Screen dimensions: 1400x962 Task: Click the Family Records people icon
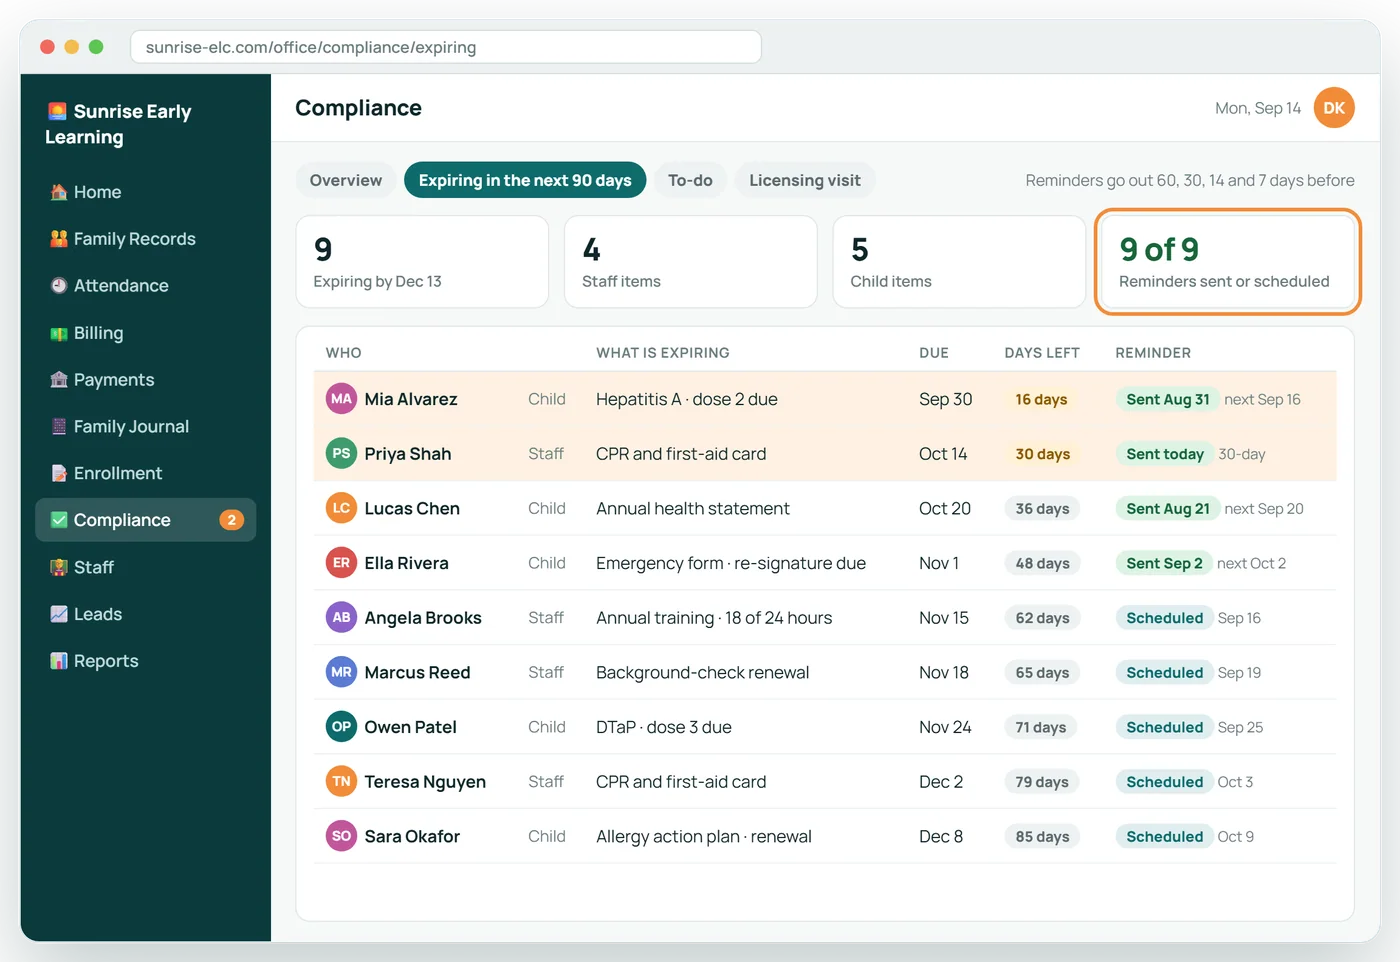(x=59, y=239)
